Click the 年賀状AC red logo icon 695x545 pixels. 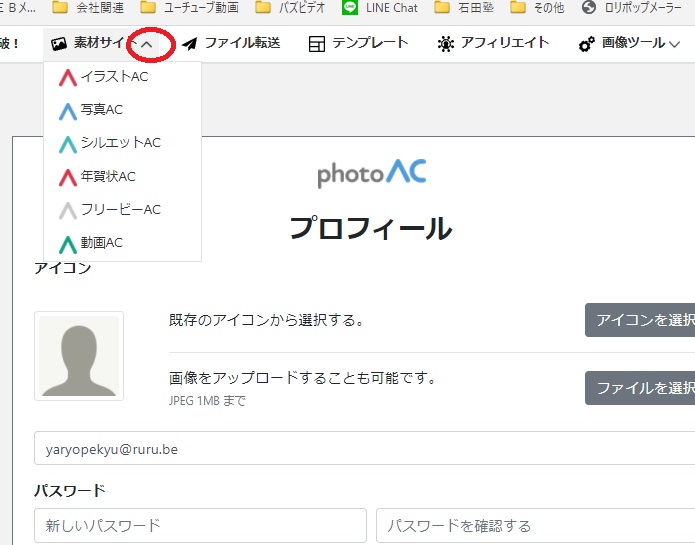click(68, 177)
